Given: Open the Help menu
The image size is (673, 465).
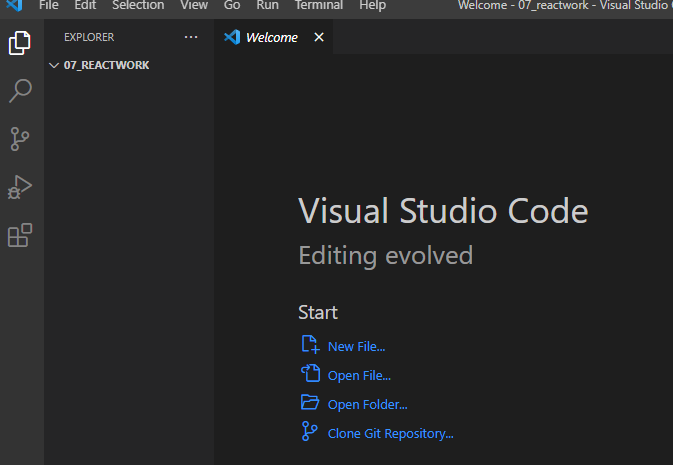Looking at the screenshot, I should (373, 5).
